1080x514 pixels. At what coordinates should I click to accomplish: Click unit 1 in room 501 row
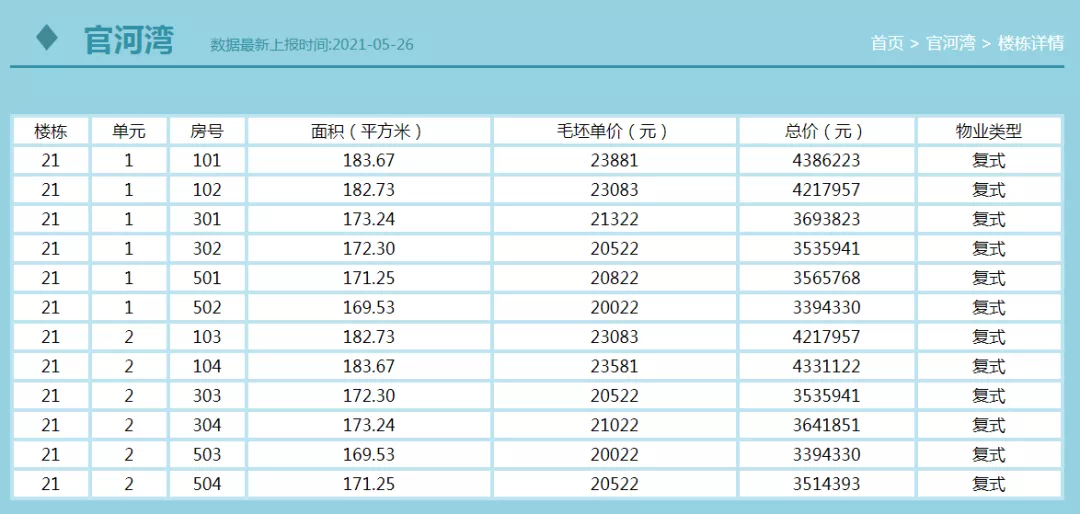(x=129, y=278)
